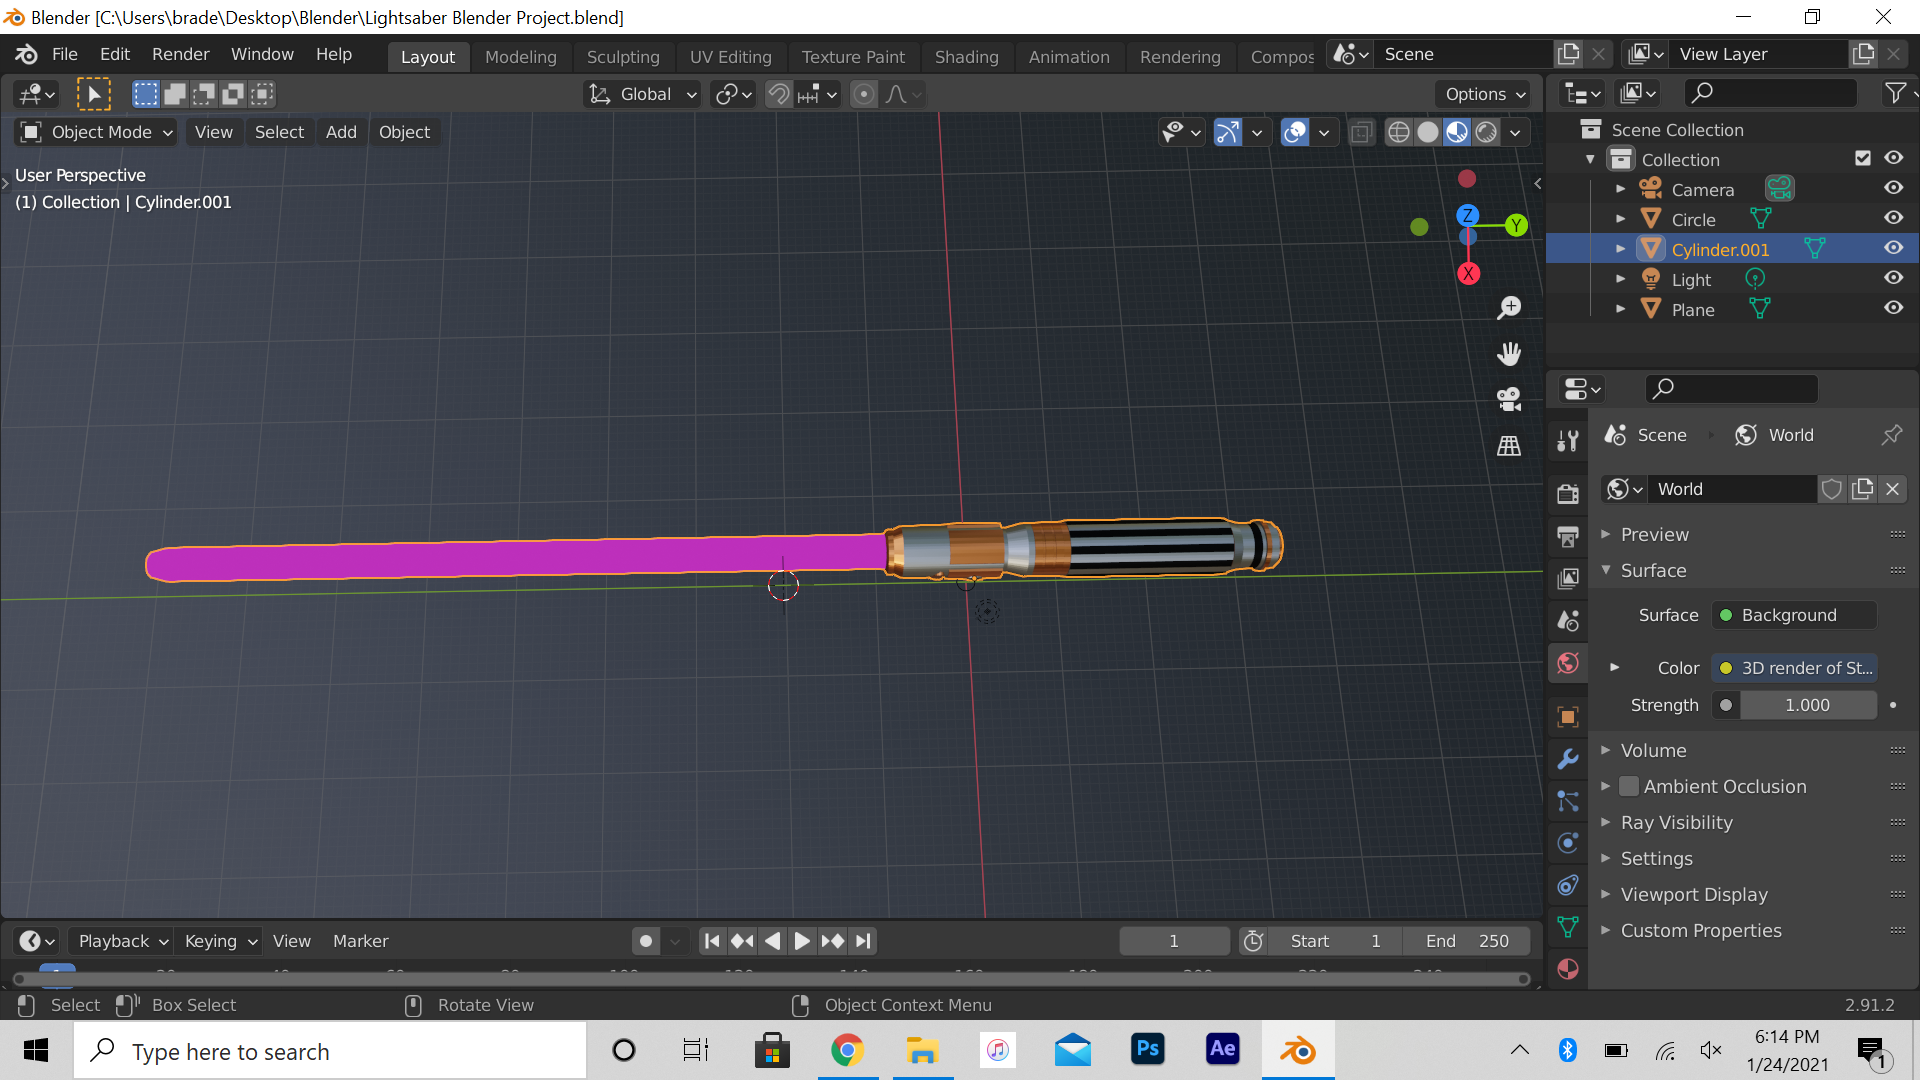Click the red X axis gizmo

pyautogui.click(x=1468, y=274)
